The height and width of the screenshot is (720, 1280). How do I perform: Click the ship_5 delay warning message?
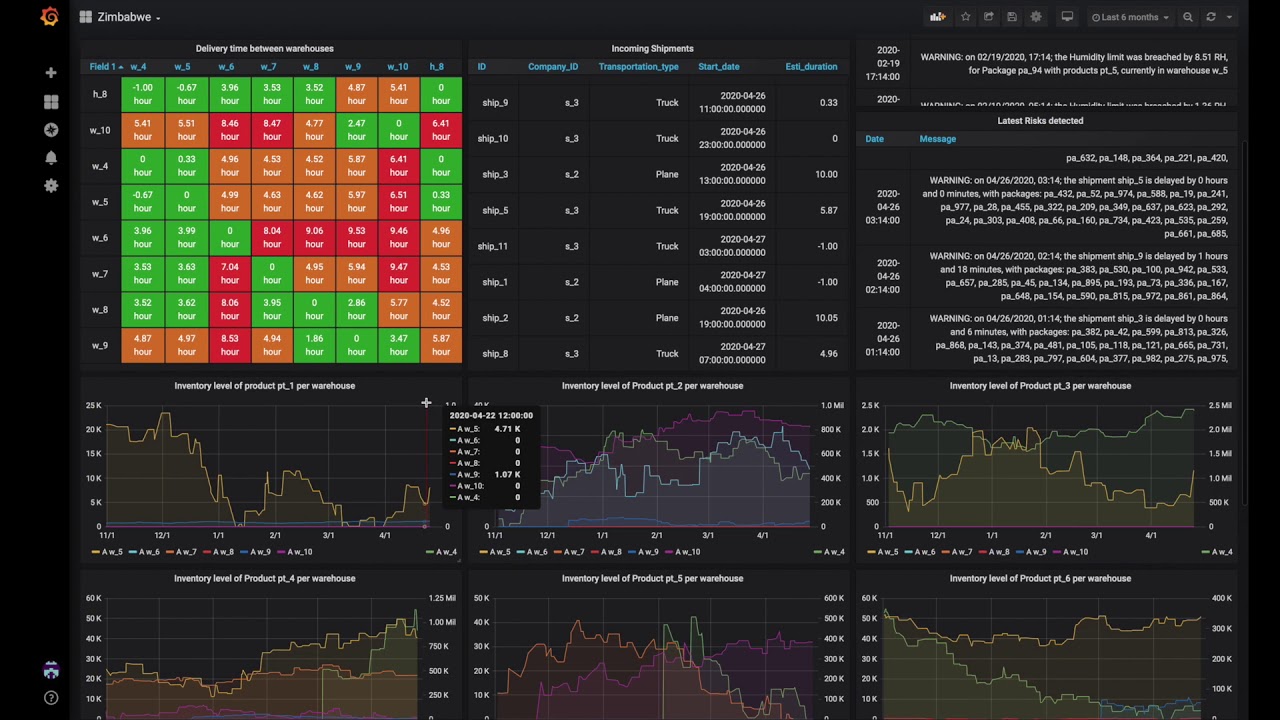(x=1073, y=207)
